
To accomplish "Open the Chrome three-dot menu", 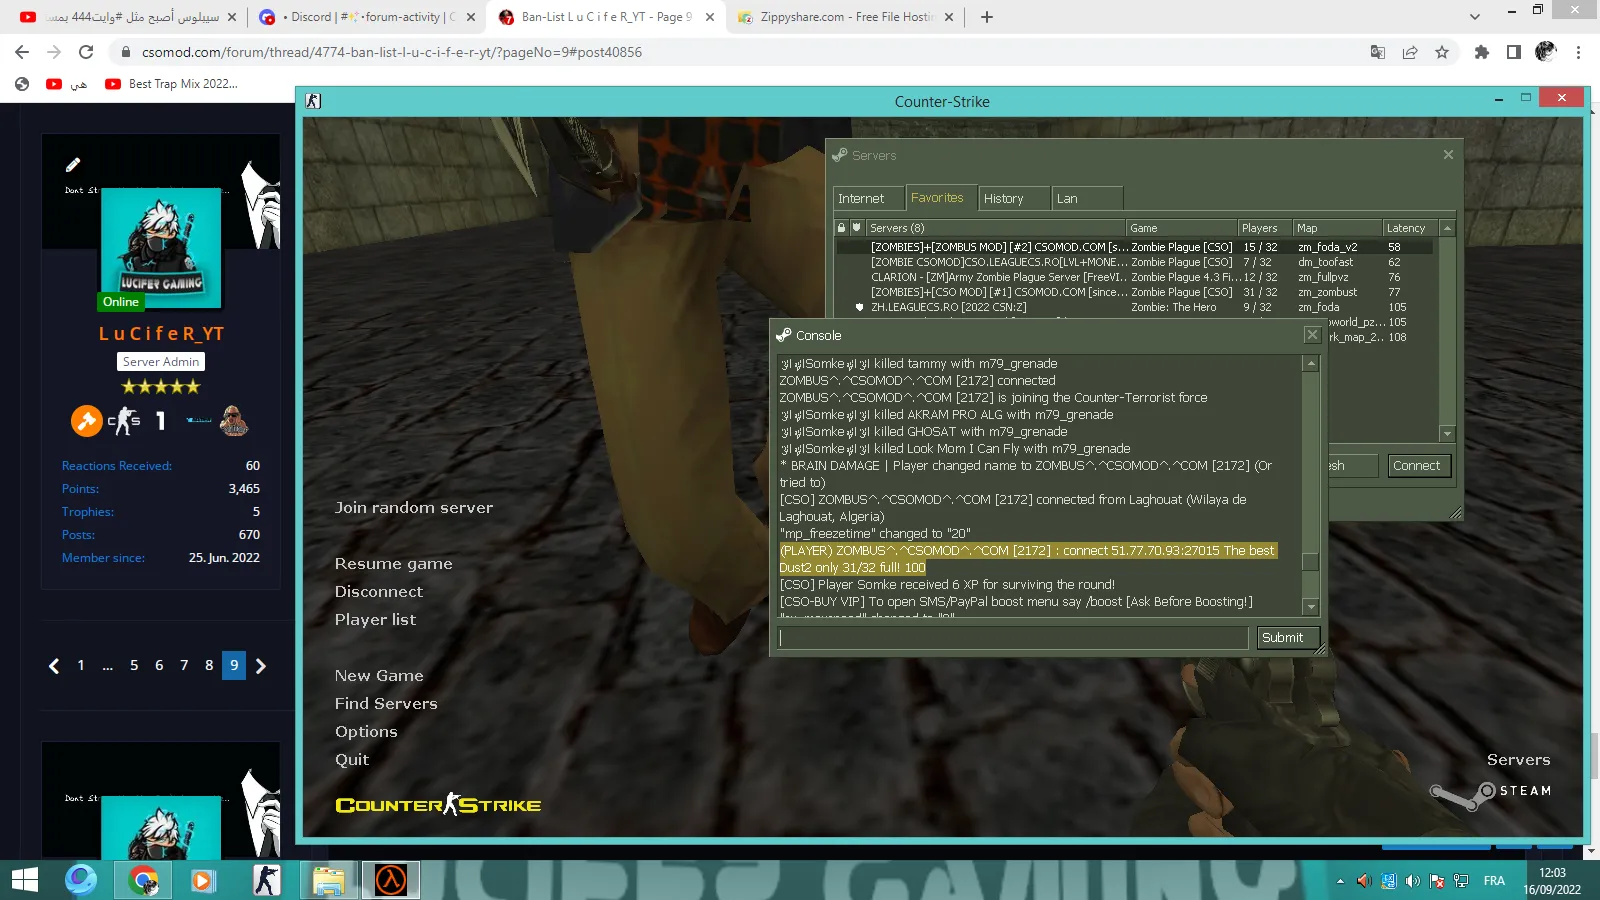I will (1578, 52).
